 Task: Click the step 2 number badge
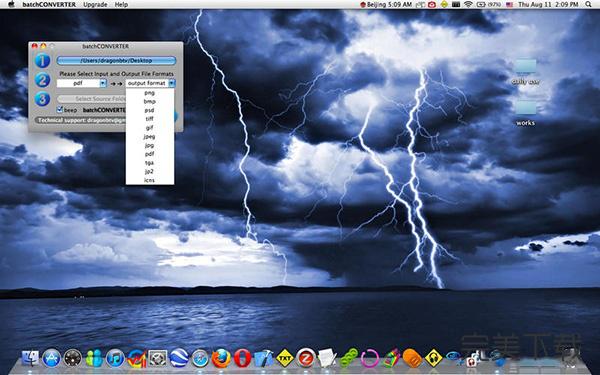pyautogui.click(x=42, y=80)
